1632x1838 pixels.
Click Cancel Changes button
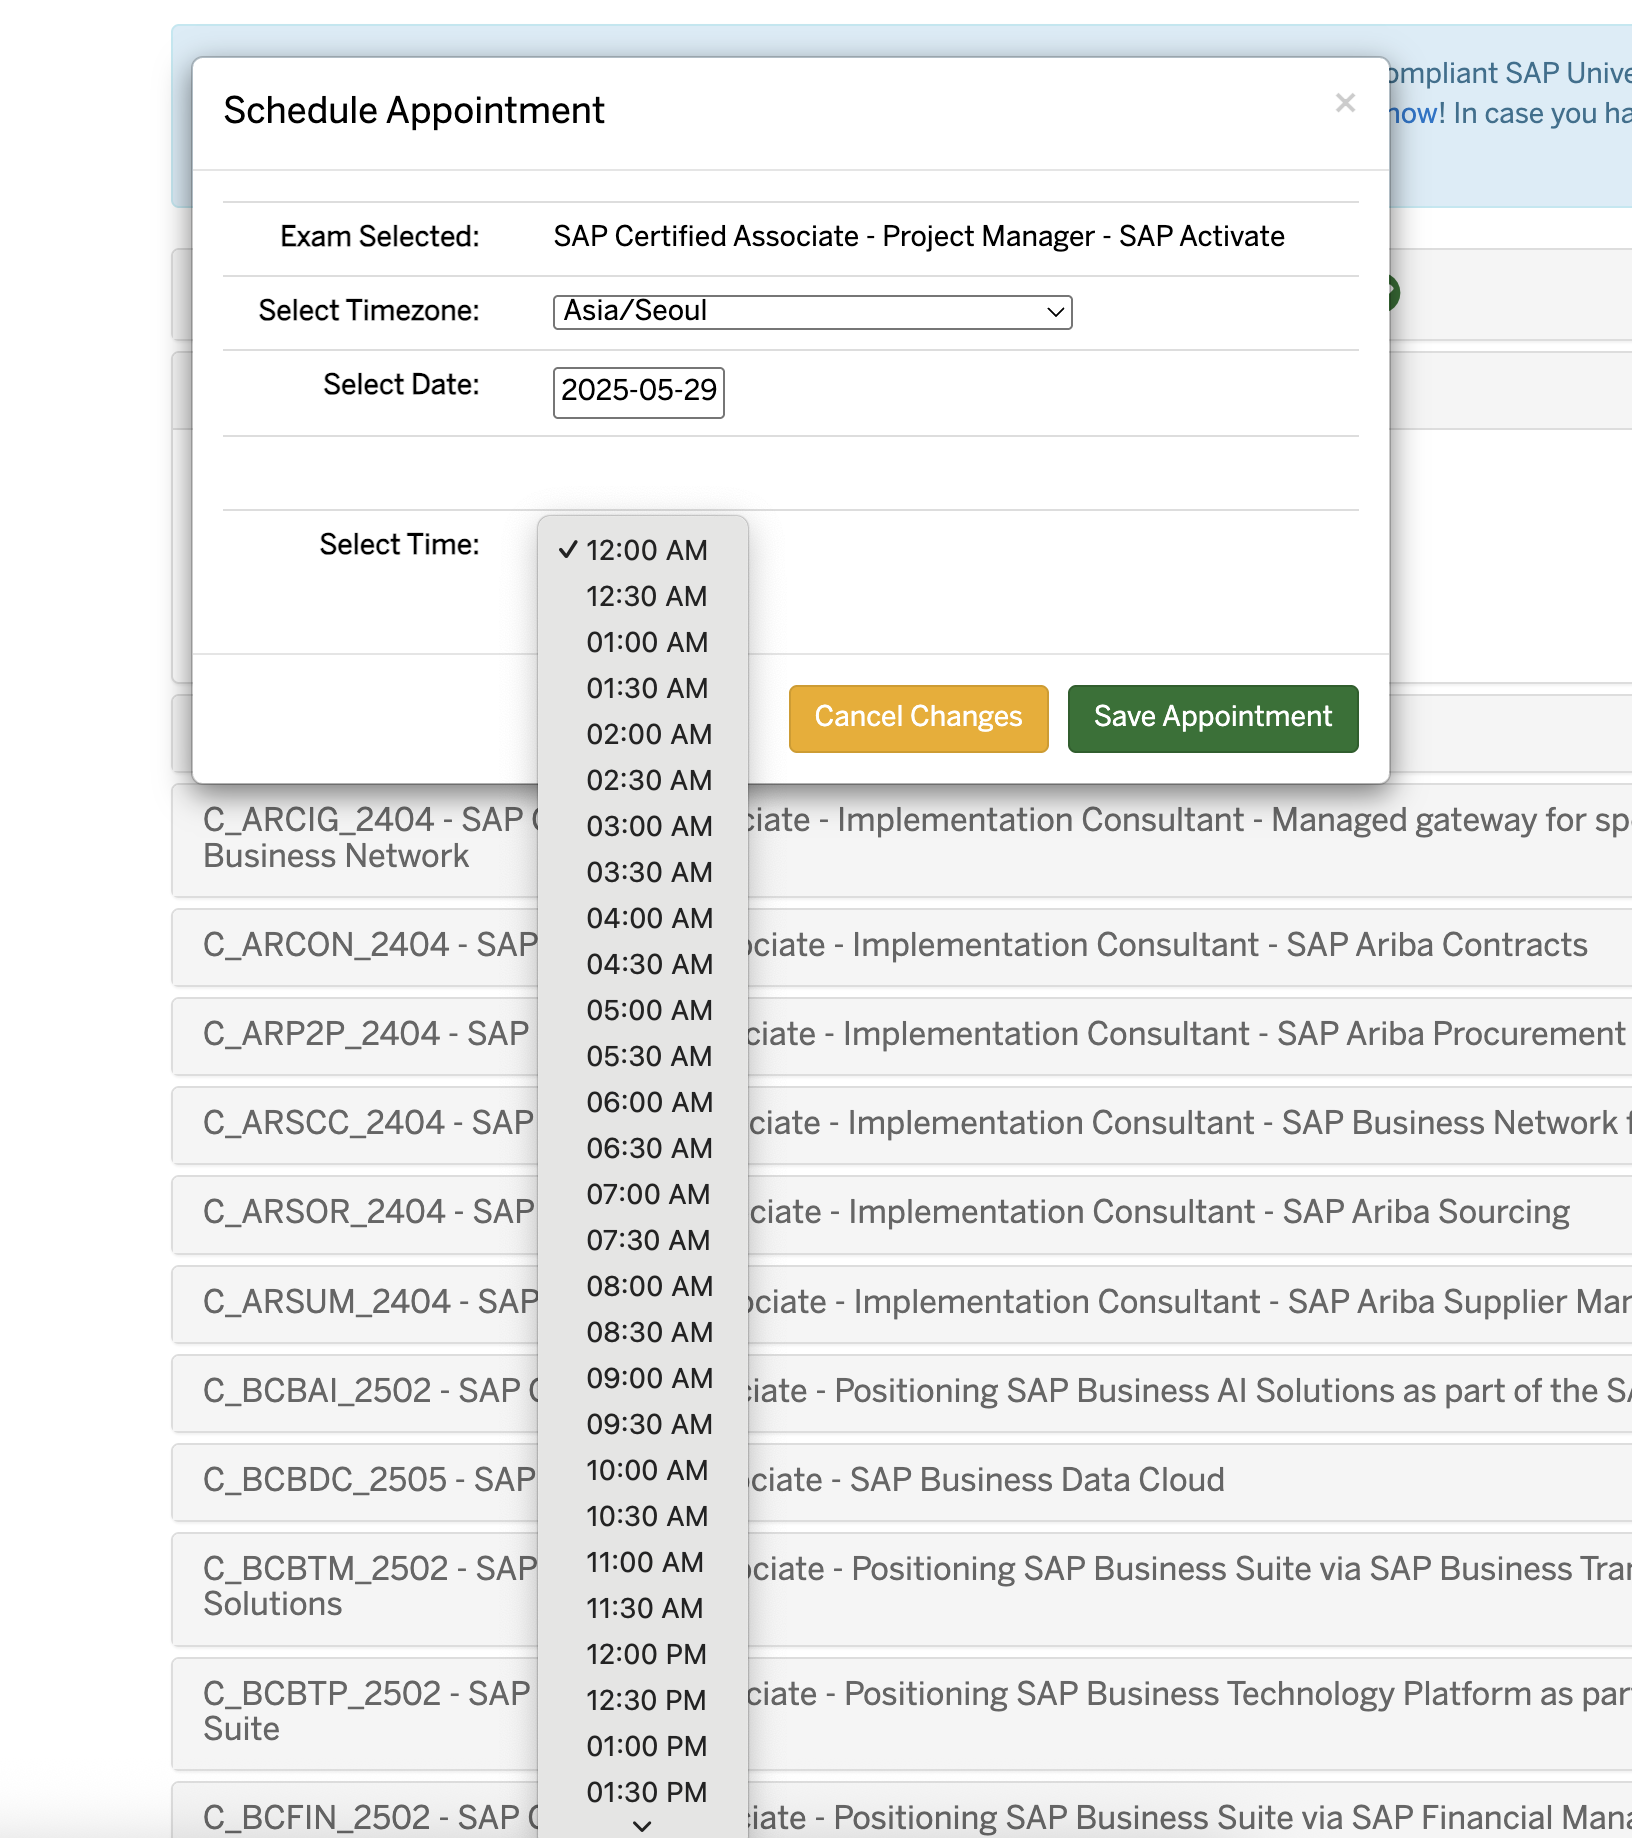[x=918, y=718]
